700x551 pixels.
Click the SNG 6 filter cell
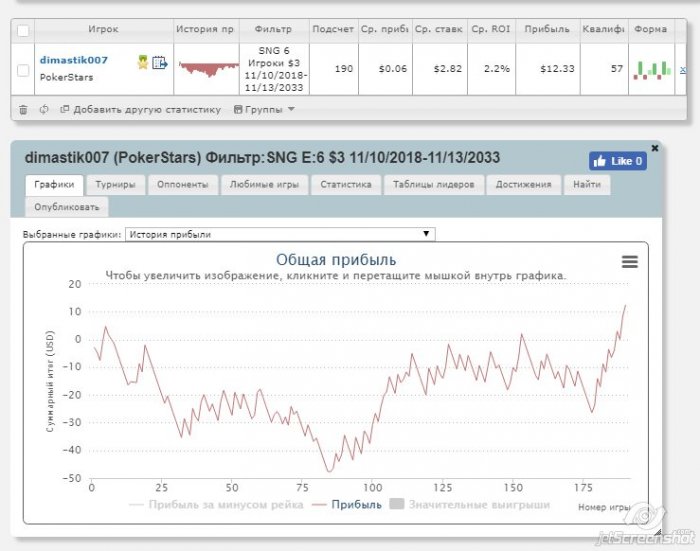(x=274, y=69)
